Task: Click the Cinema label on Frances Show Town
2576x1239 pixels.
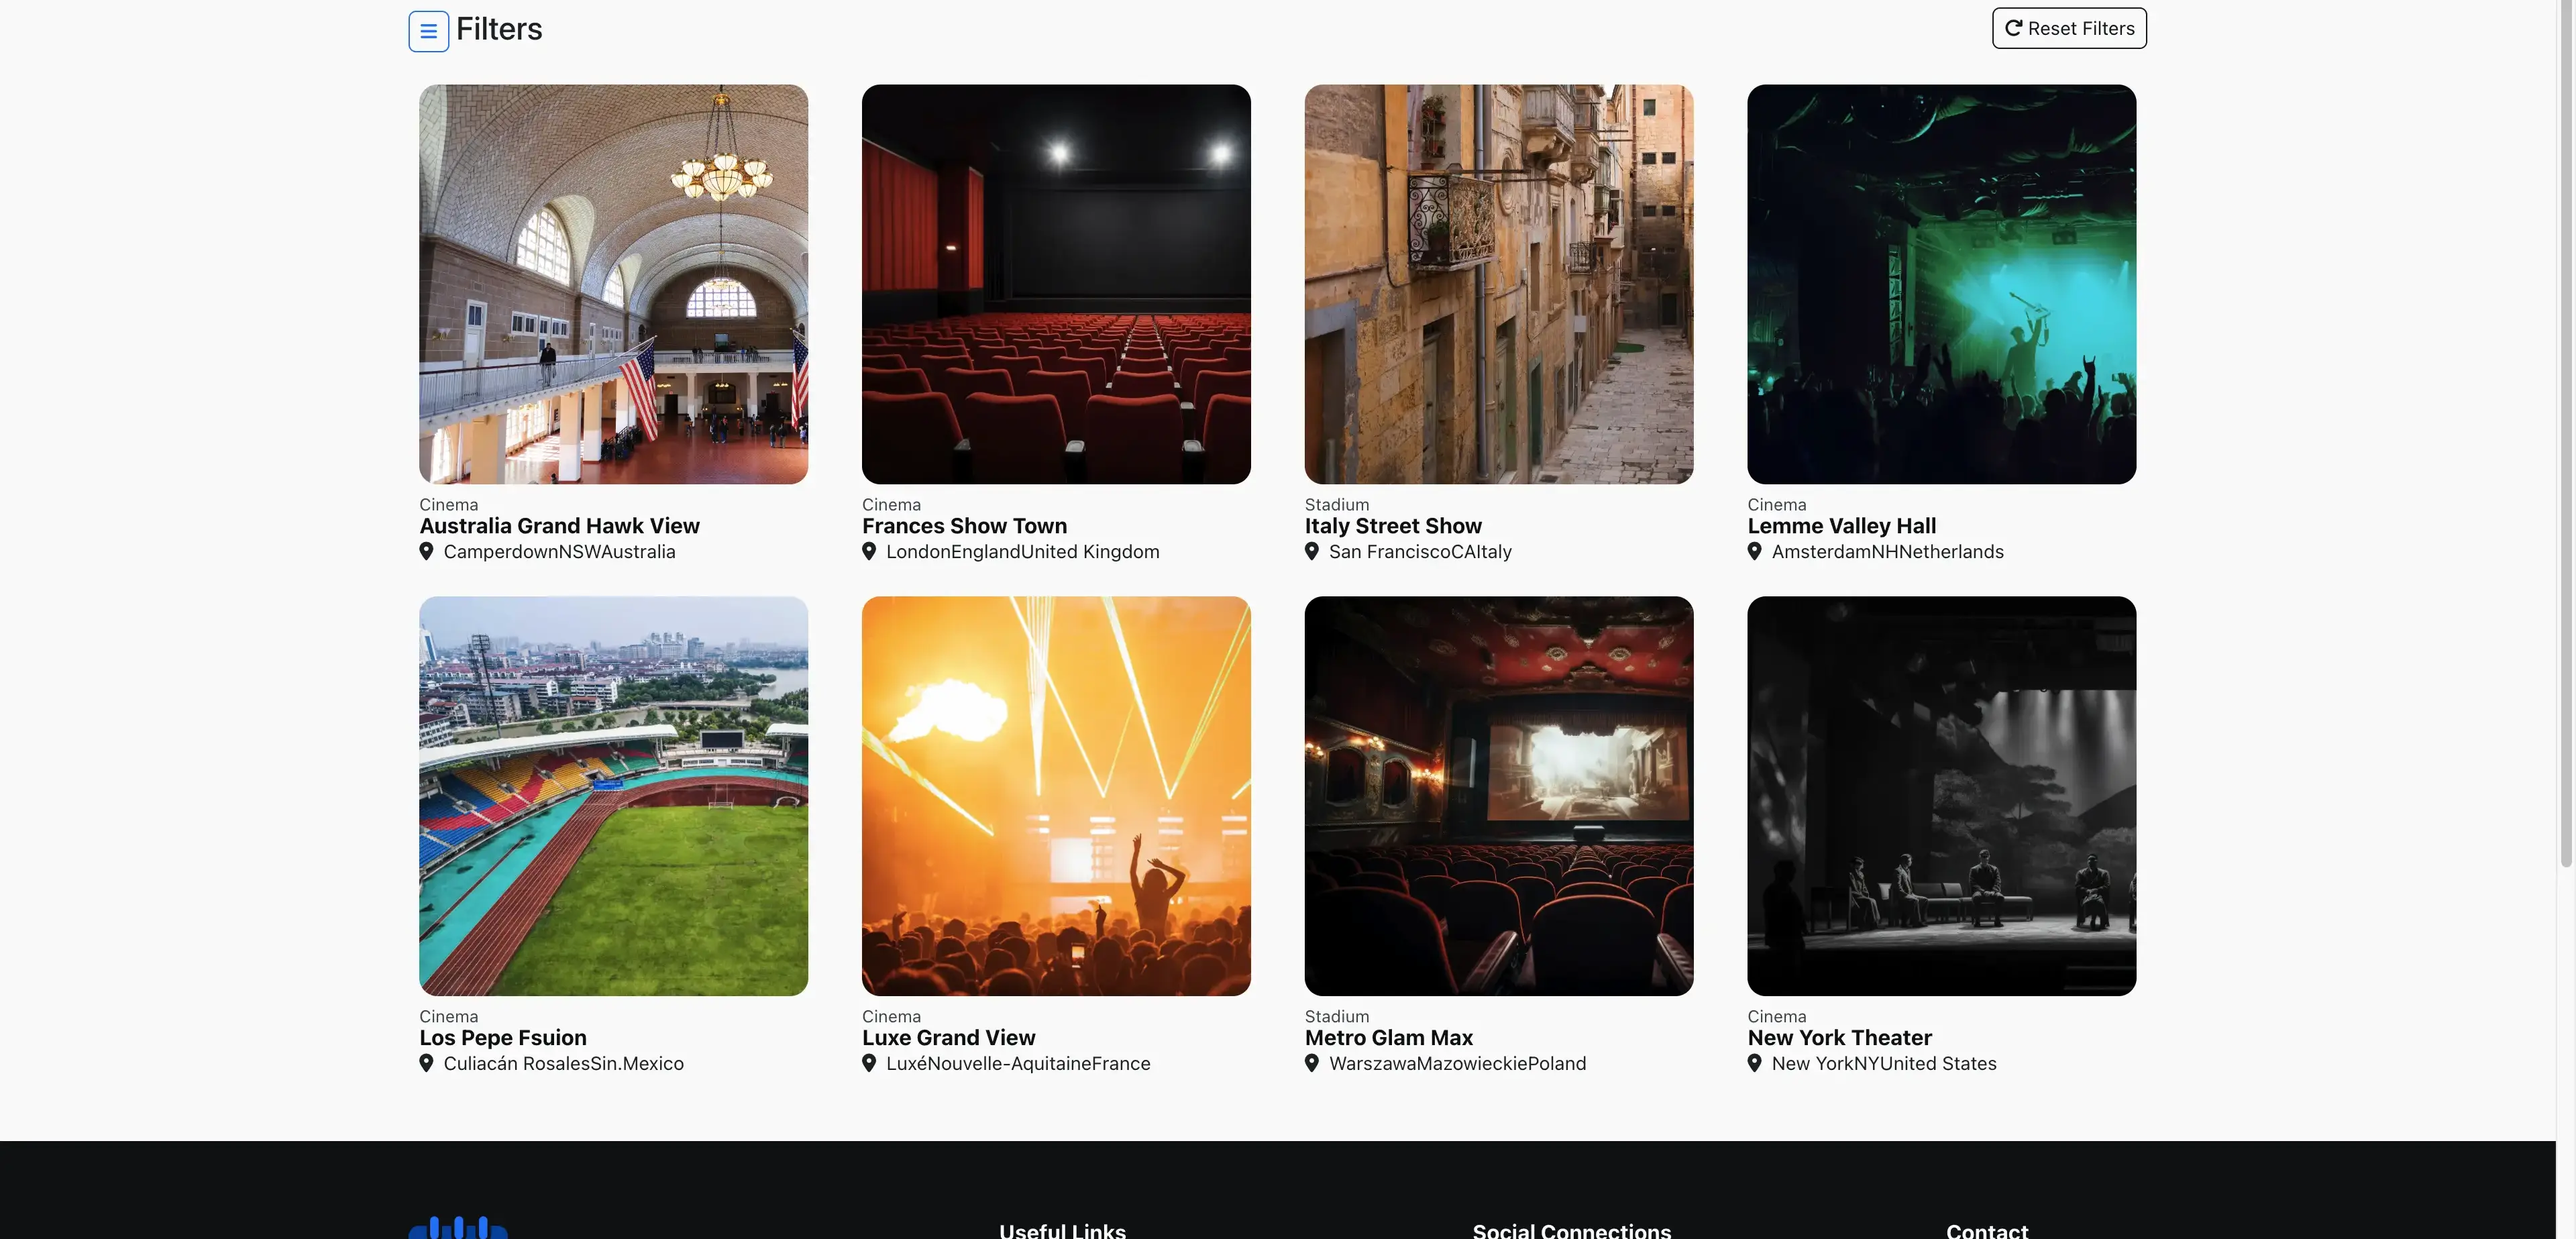Action: (x=890, y=504)
